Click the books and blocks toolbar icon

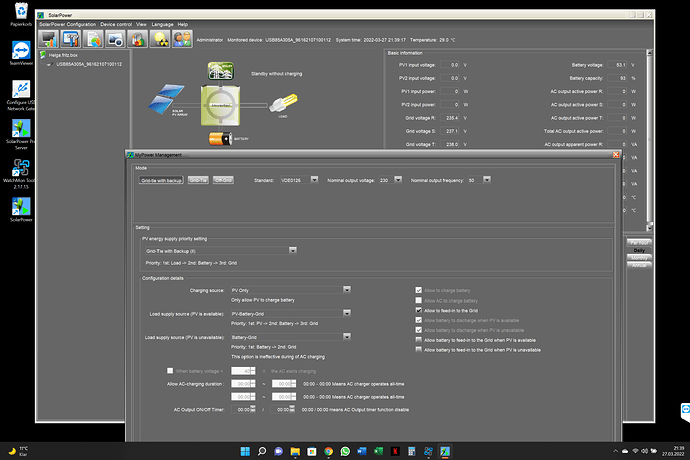click(x=138, y=39)
